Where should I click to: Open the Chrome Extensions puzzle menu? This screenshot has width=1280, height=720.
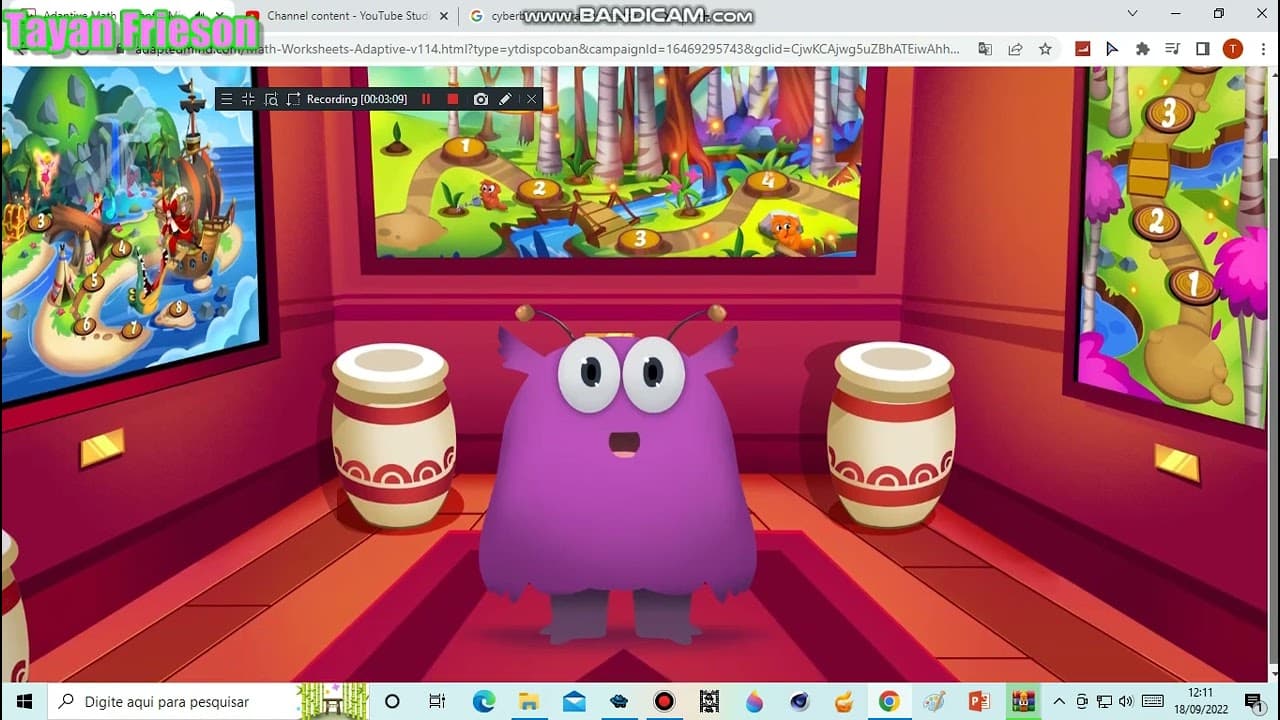pyautogui.click(x=1142, y=49)
